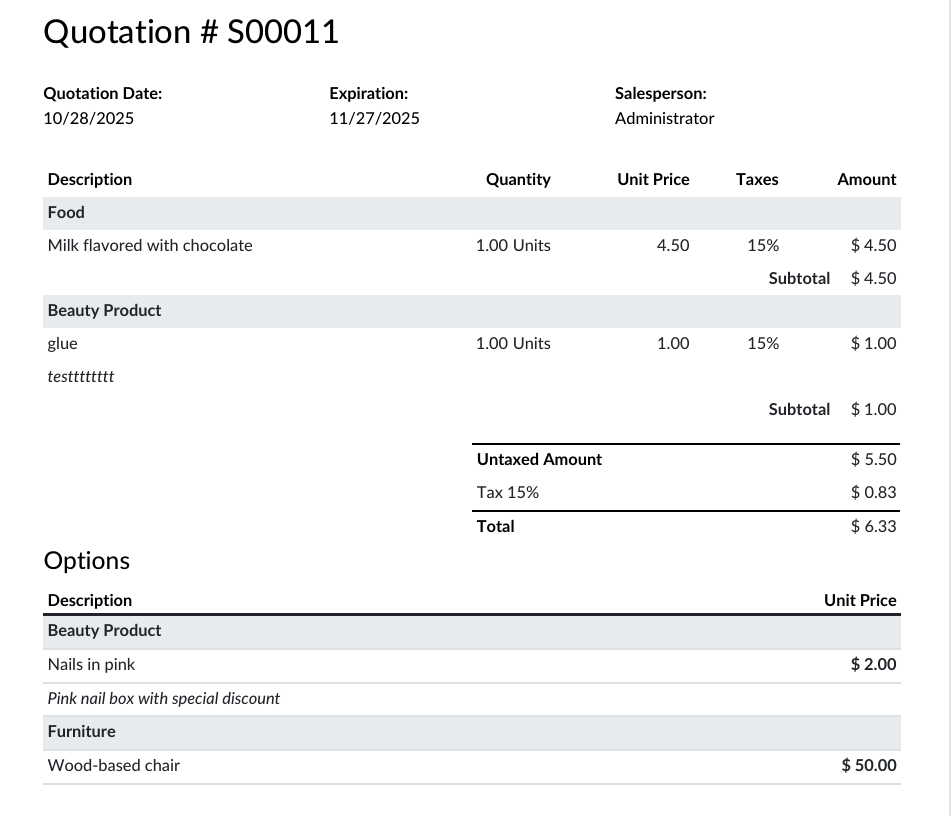Select the quotation date 10/28/2025
The height and width of the screenshot is (816, 951).
tap(88, 118)
